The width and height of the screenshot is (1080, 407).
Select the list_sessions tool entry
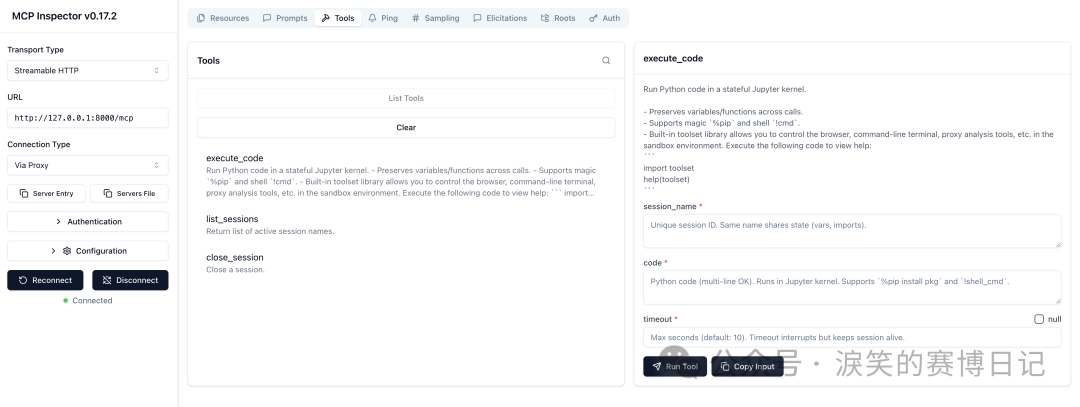click(x=406, y=225)
